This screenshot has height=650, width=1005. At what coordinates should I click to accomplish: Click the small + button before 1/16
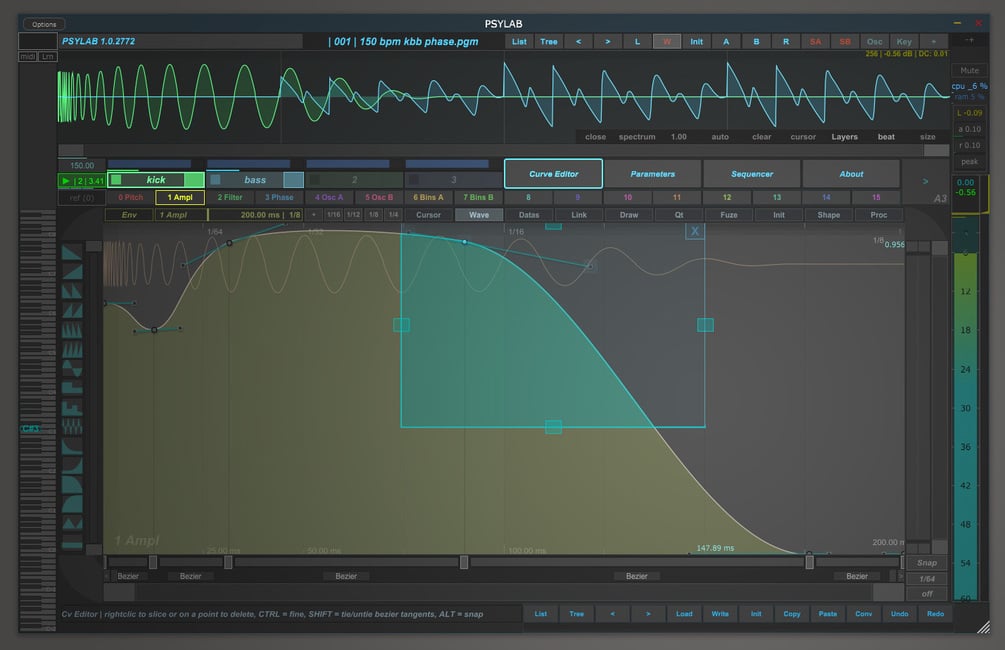click(x=313, y=215)
